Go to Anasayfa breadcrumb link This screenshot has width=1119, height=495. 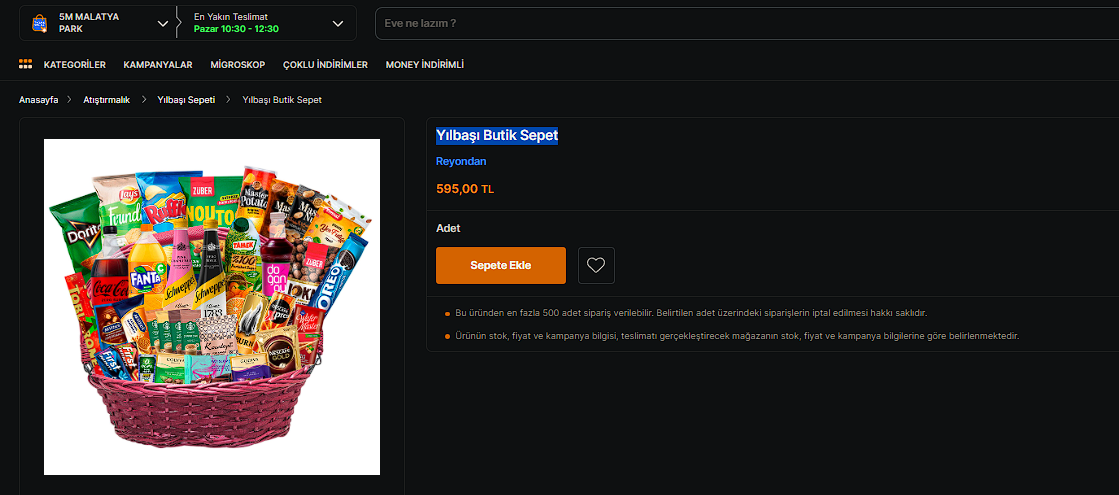point(39,100)
